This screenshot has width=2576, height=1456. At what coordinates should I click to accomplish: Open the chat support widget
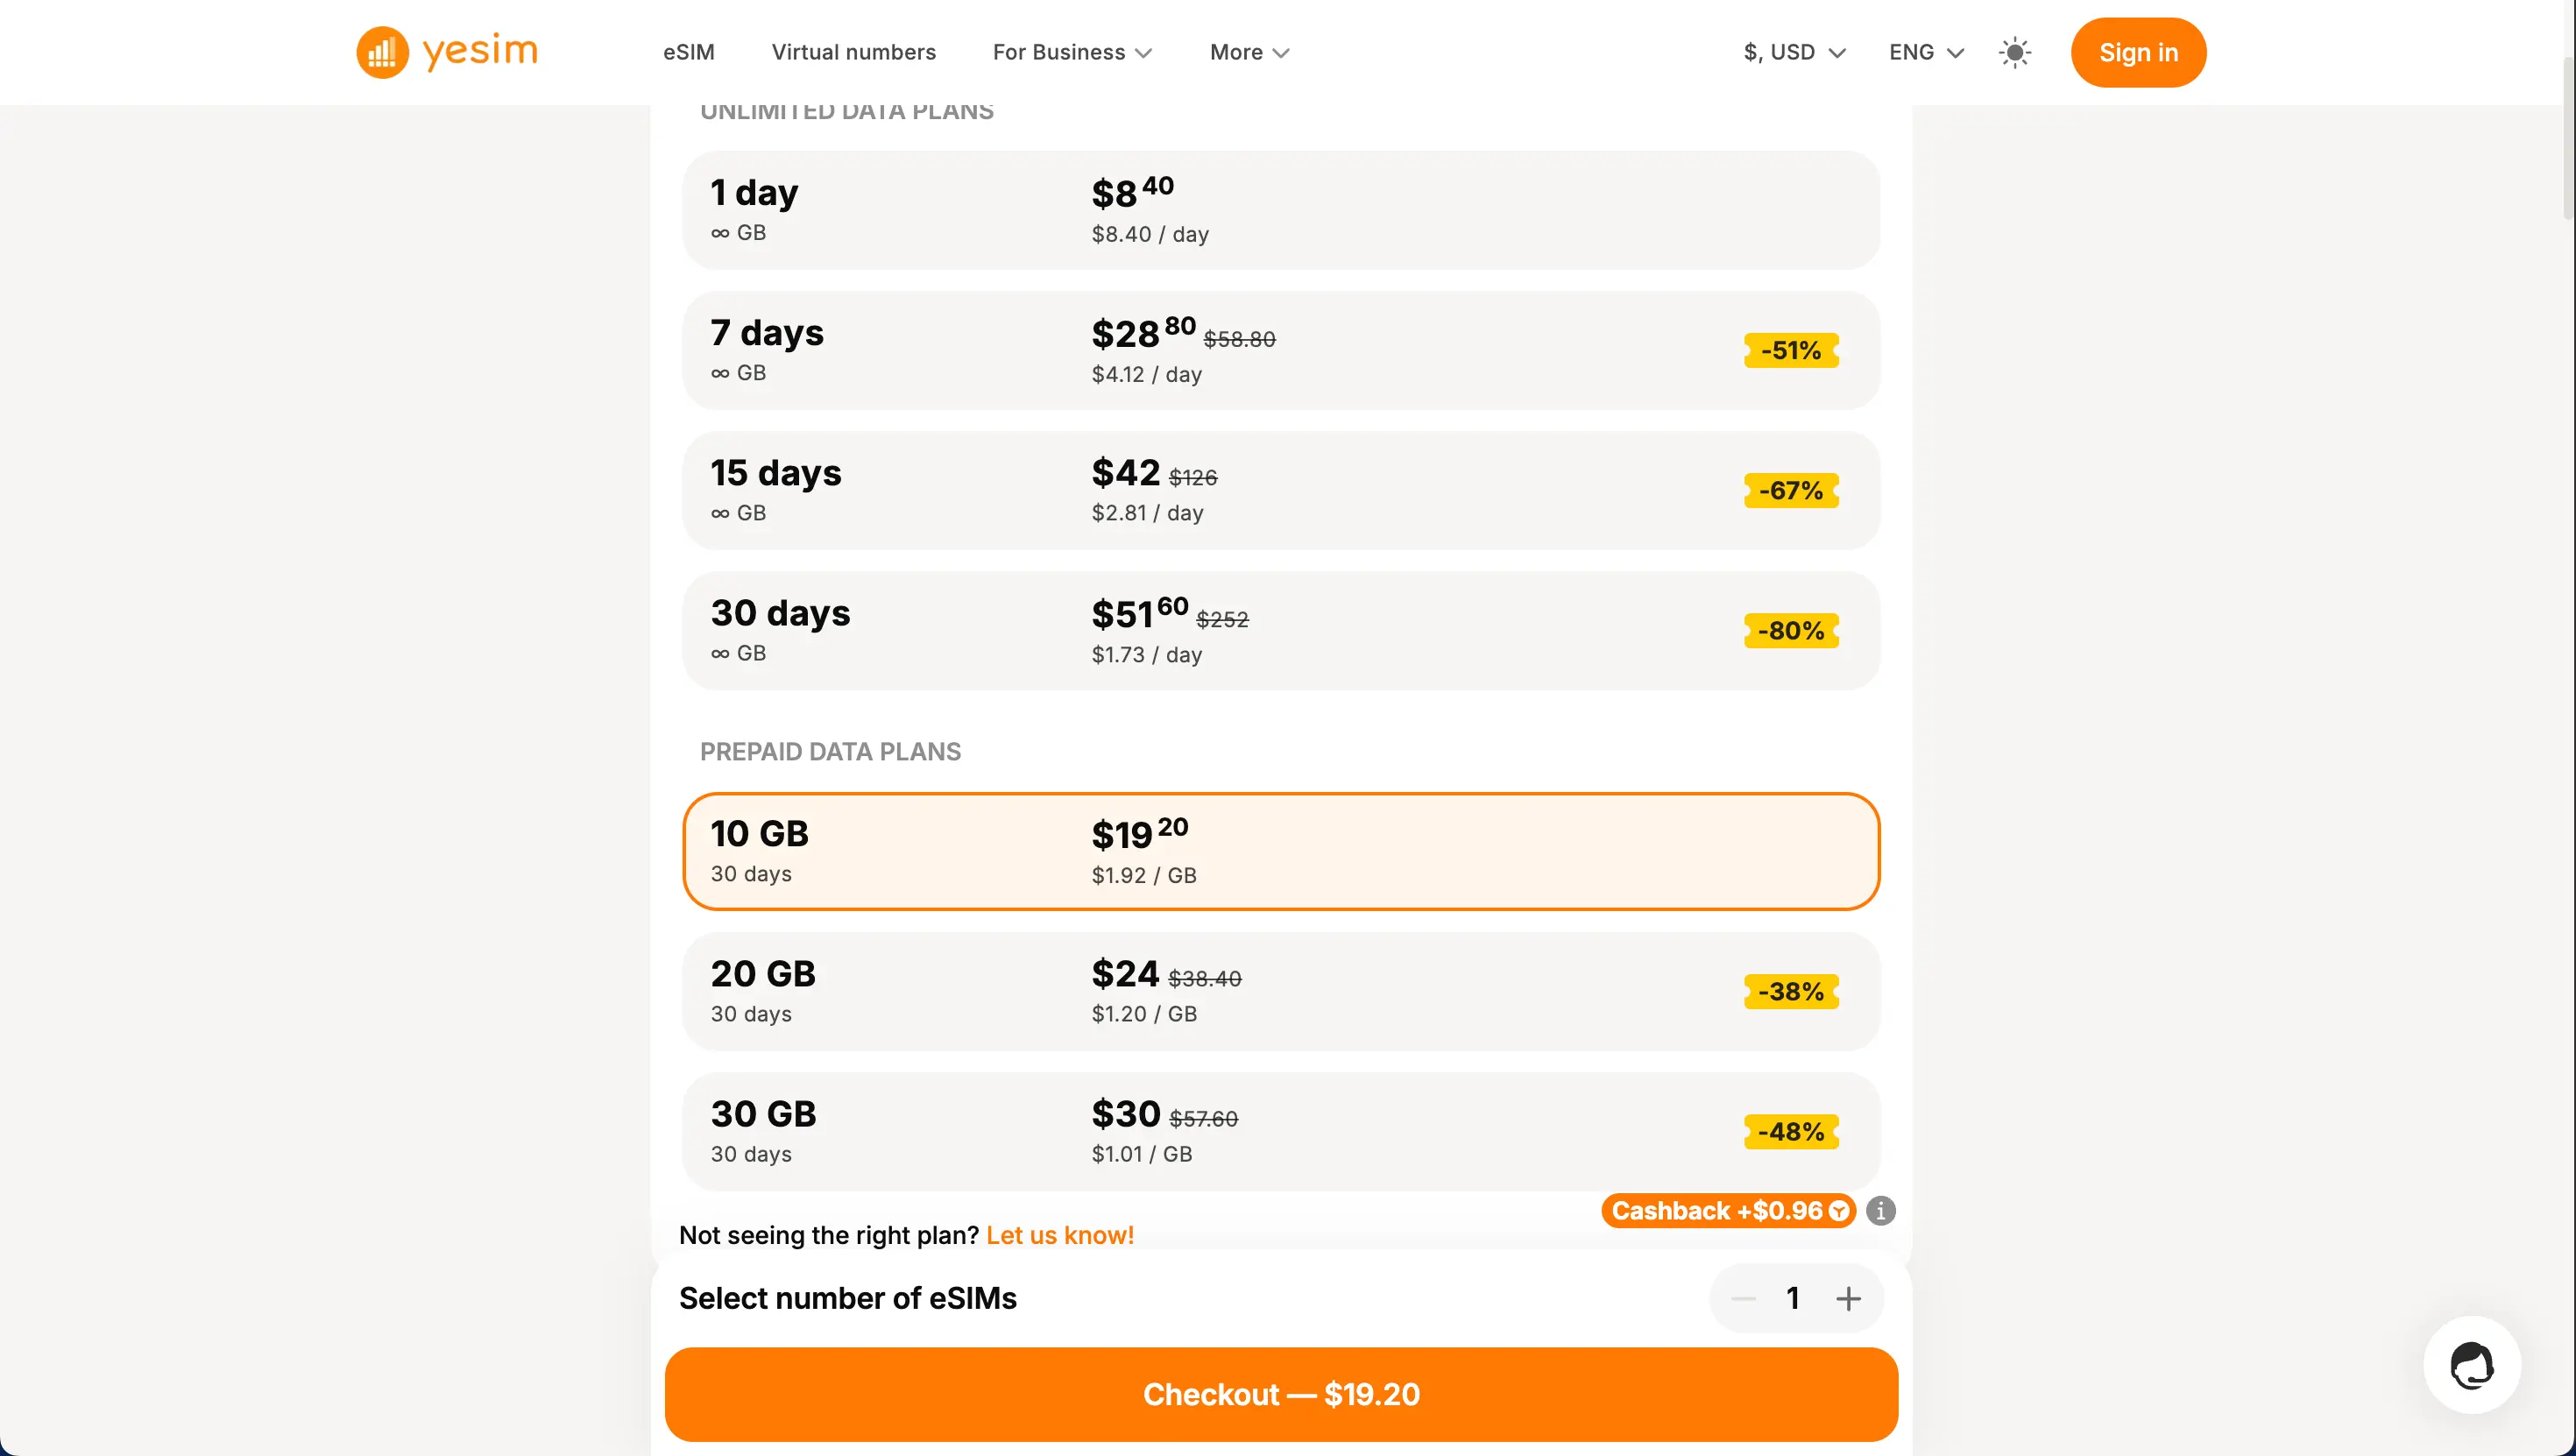tap(2471, 1367)
